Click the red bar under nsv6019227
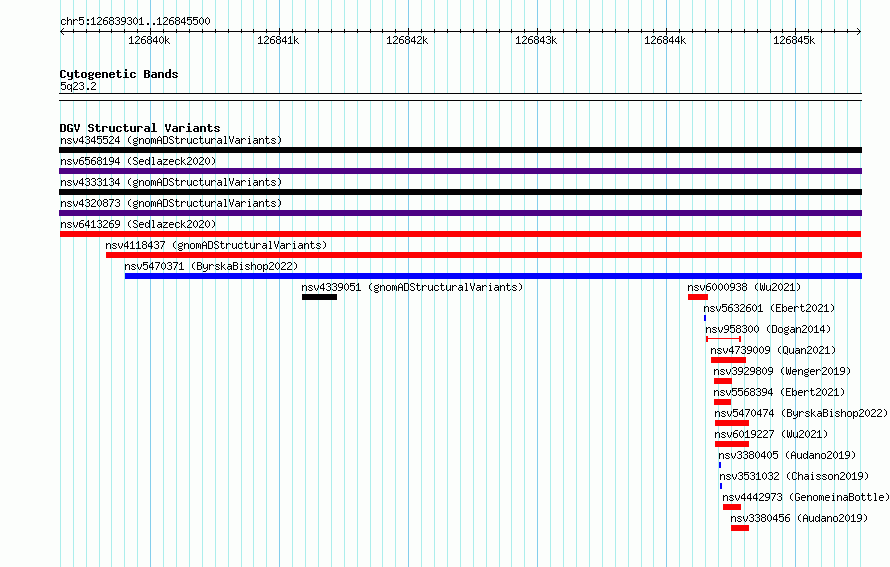The image size is (890, 567). tap(732, 444)
